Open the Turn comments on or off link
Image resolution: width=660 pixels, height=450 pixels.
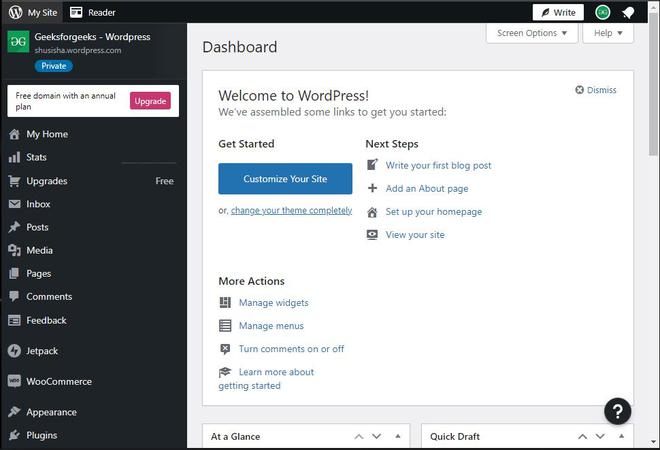point(291,349)
